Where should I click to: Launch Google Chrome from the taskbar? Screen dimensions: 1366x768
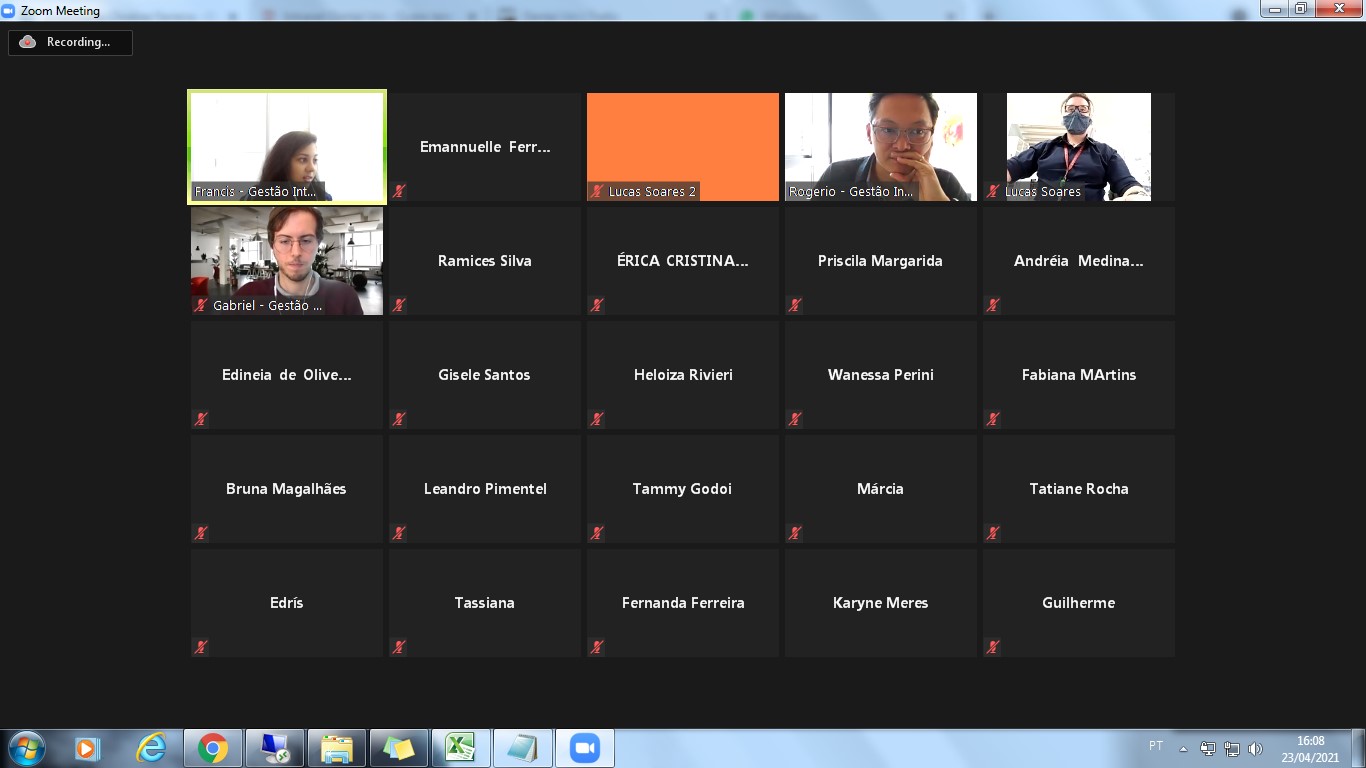tap(212, 748)
